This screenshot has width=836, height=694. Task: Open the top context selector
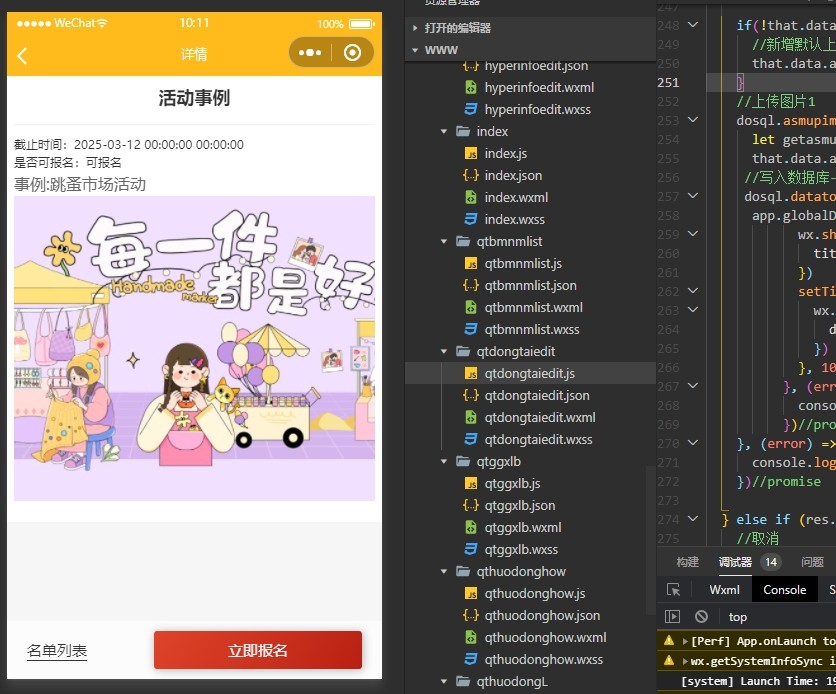click(737, 617)
